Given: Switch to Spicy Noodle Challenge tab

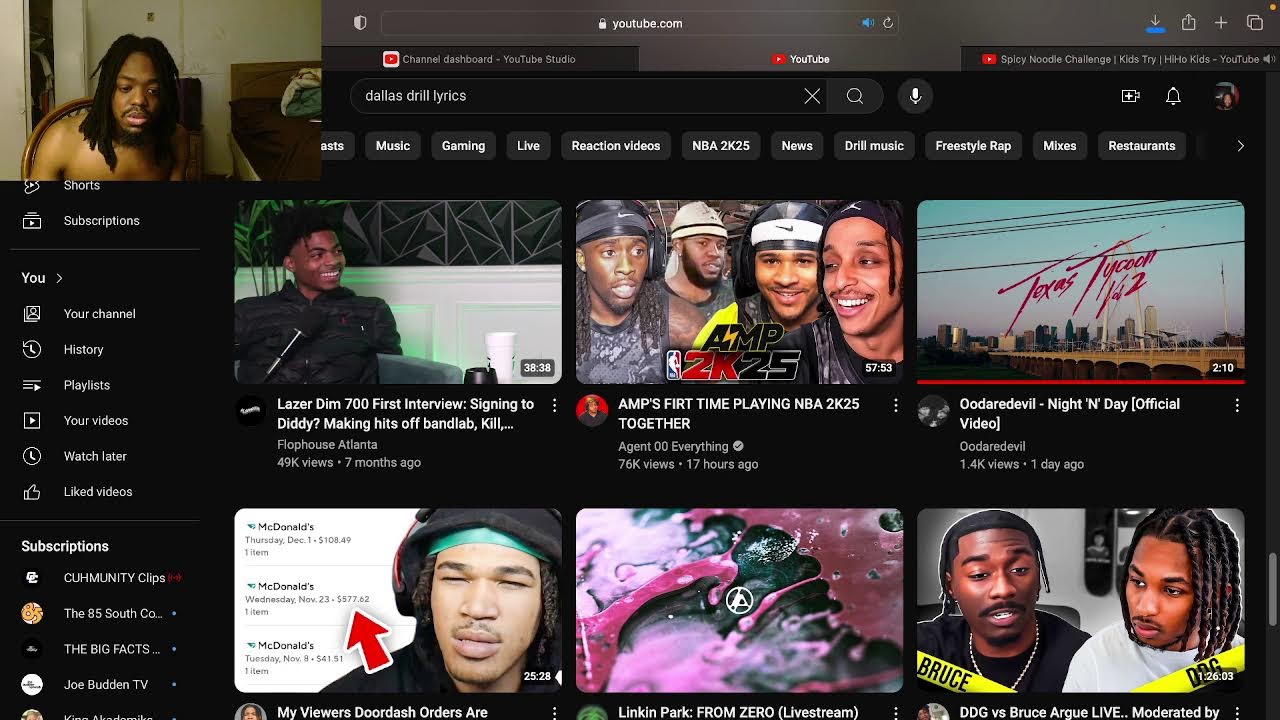Looking at the screenshot, I should (x=1120, y=59).
